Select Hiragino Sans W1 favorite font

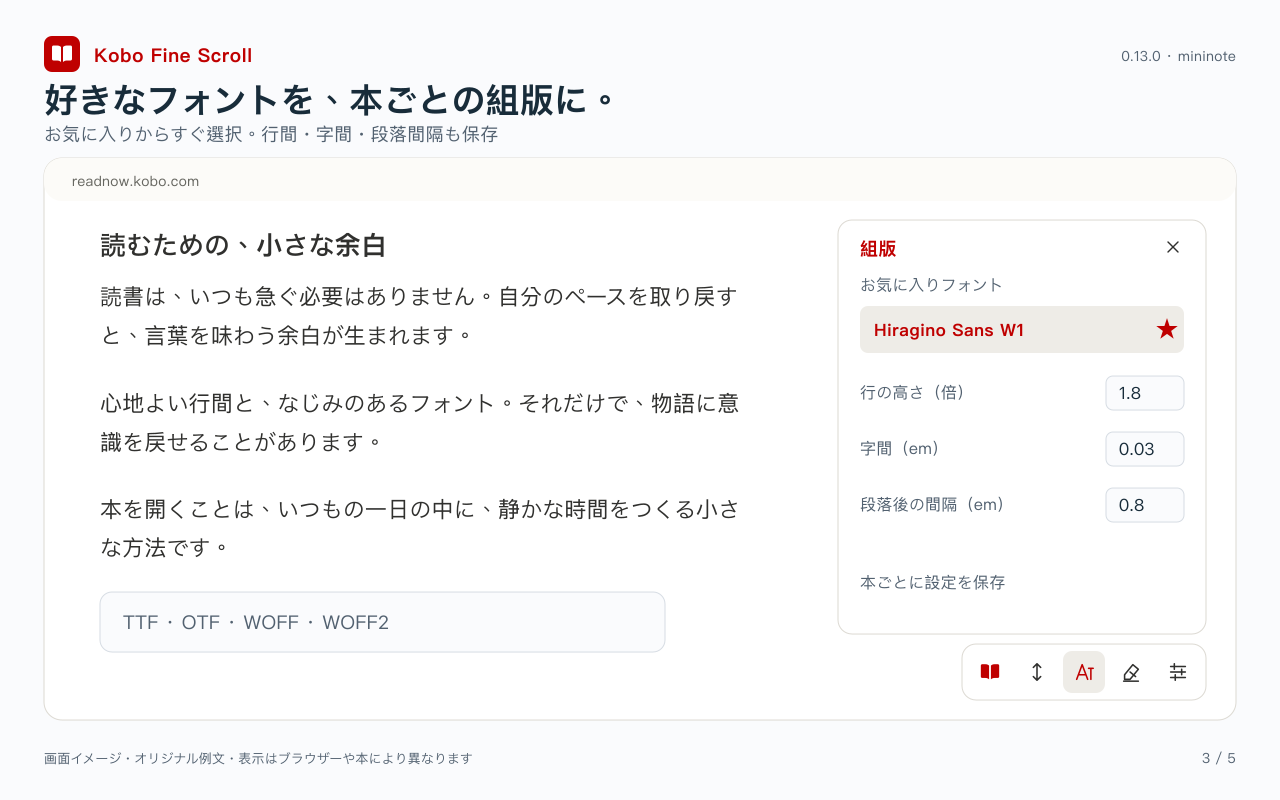1022,329
